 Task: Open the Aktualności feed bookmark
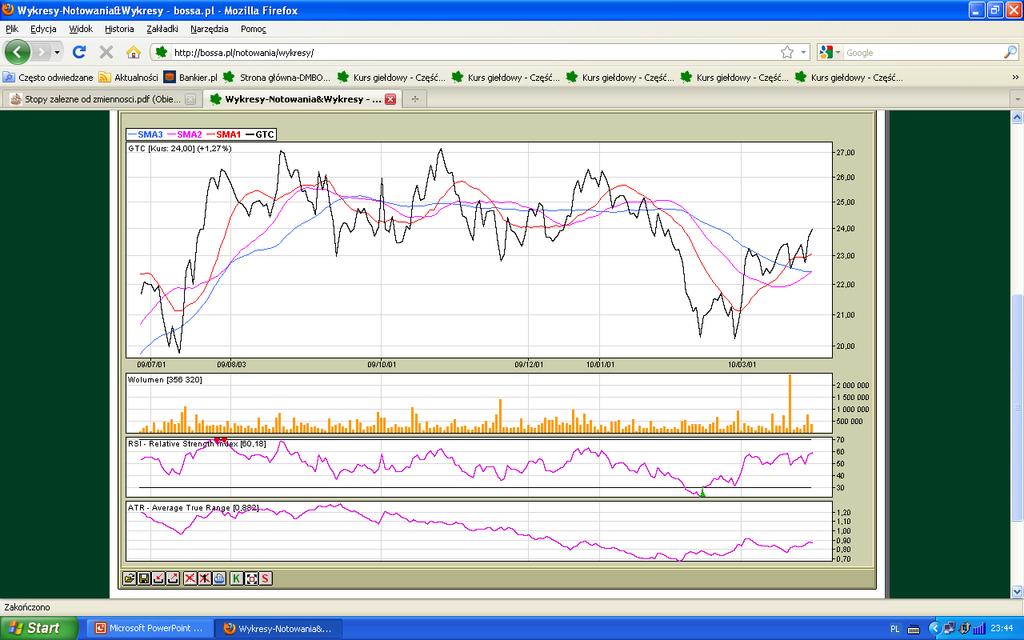tap(129, 77)
